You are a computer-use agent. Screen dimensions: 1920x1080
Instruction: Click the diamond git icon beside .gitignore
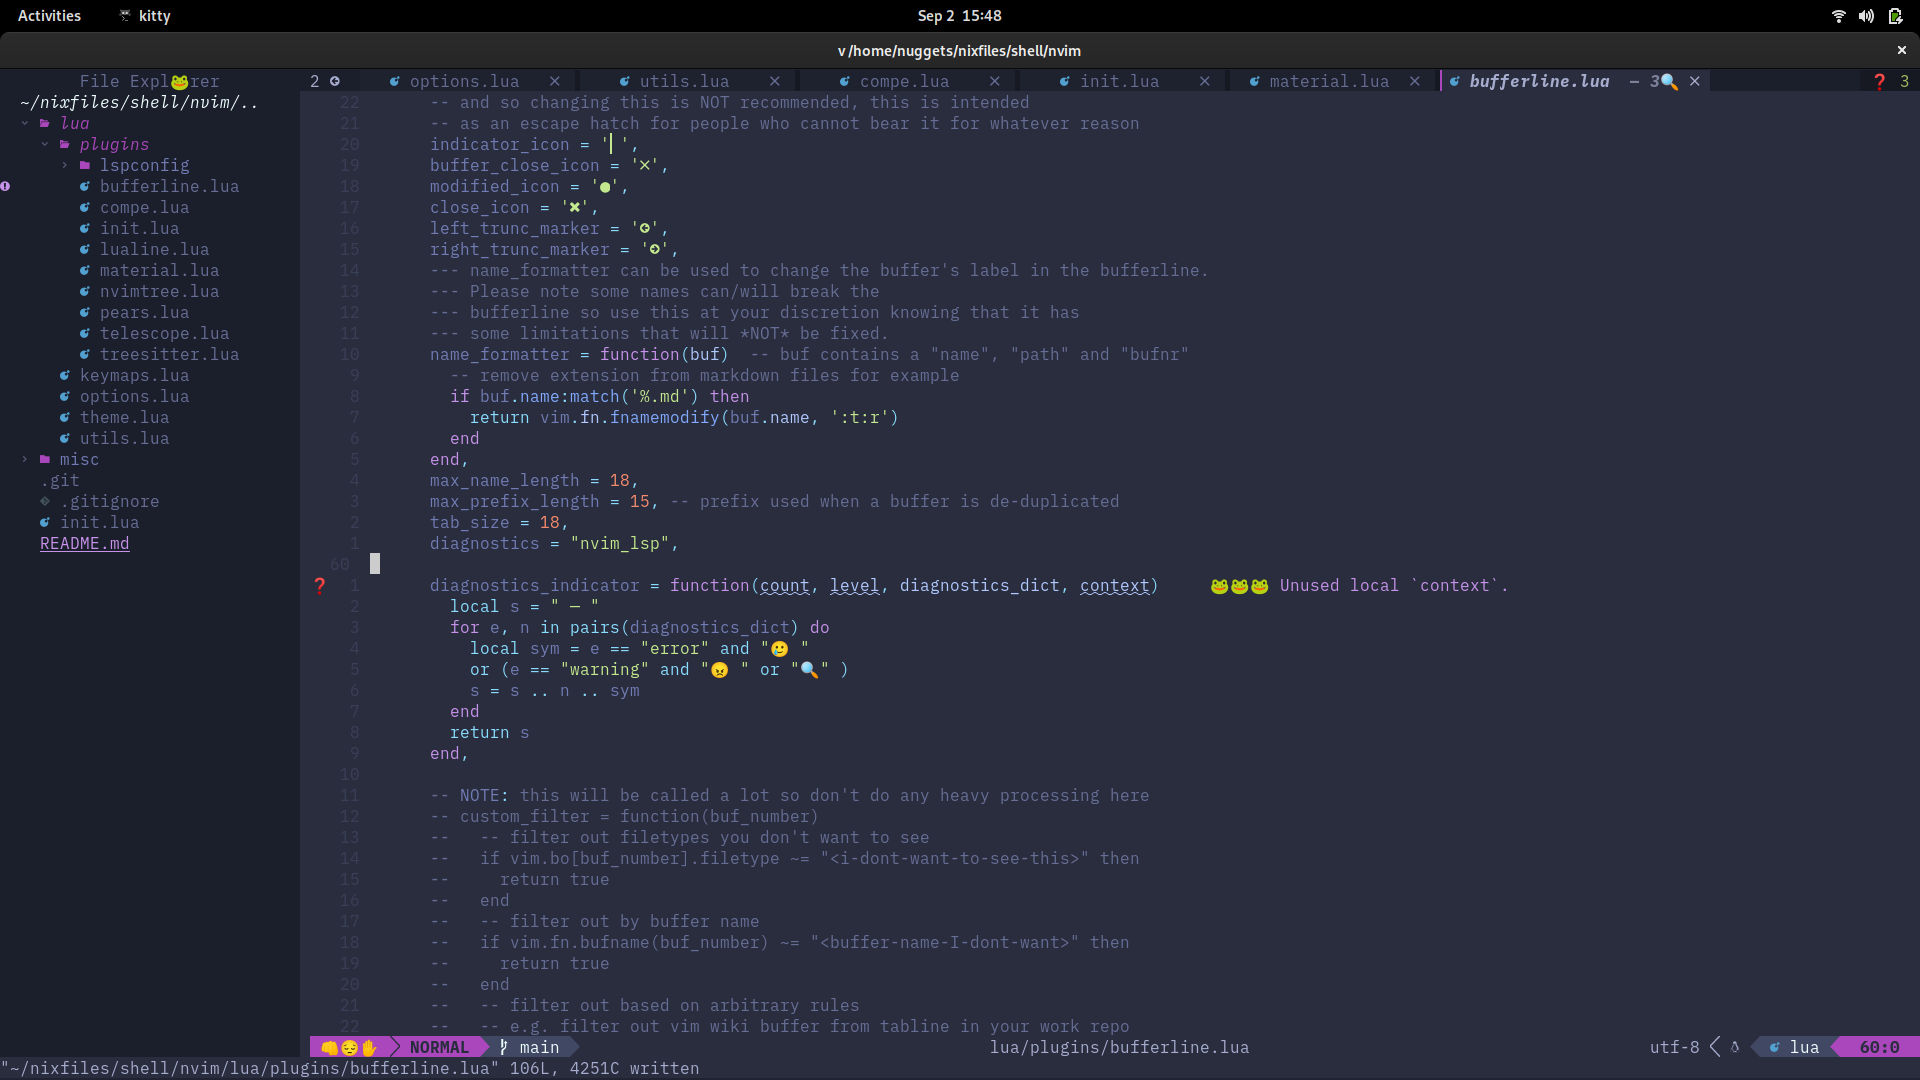45,501
